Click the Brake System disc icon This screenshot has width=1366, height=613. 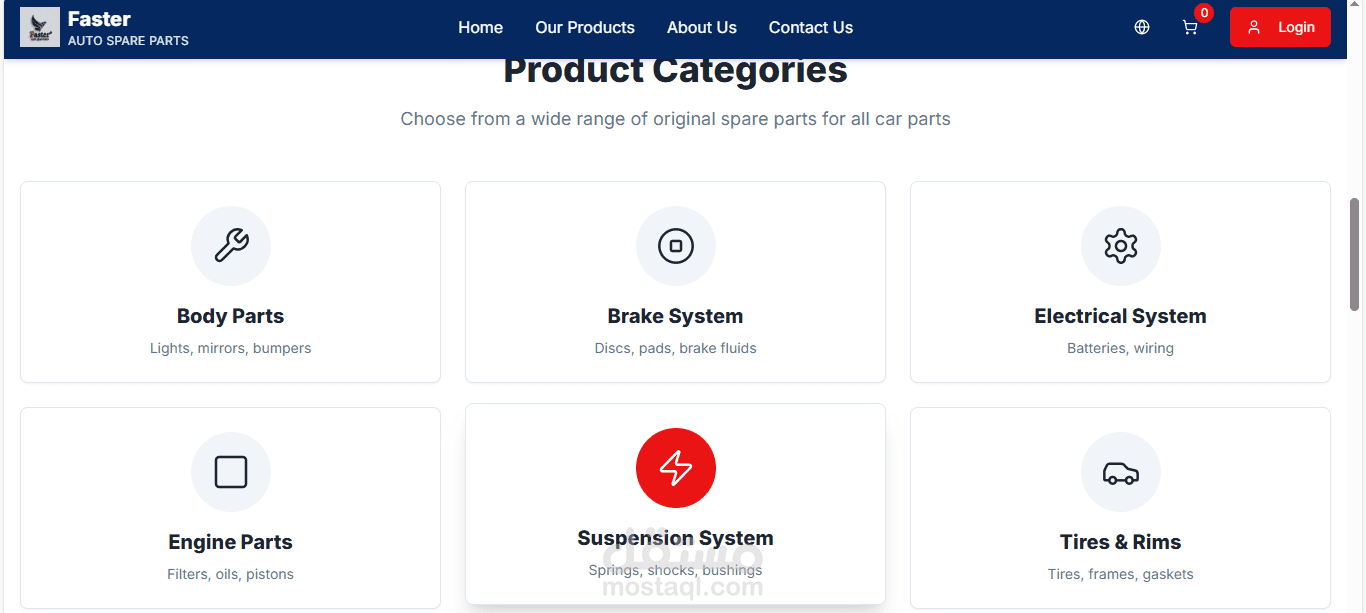676,246
